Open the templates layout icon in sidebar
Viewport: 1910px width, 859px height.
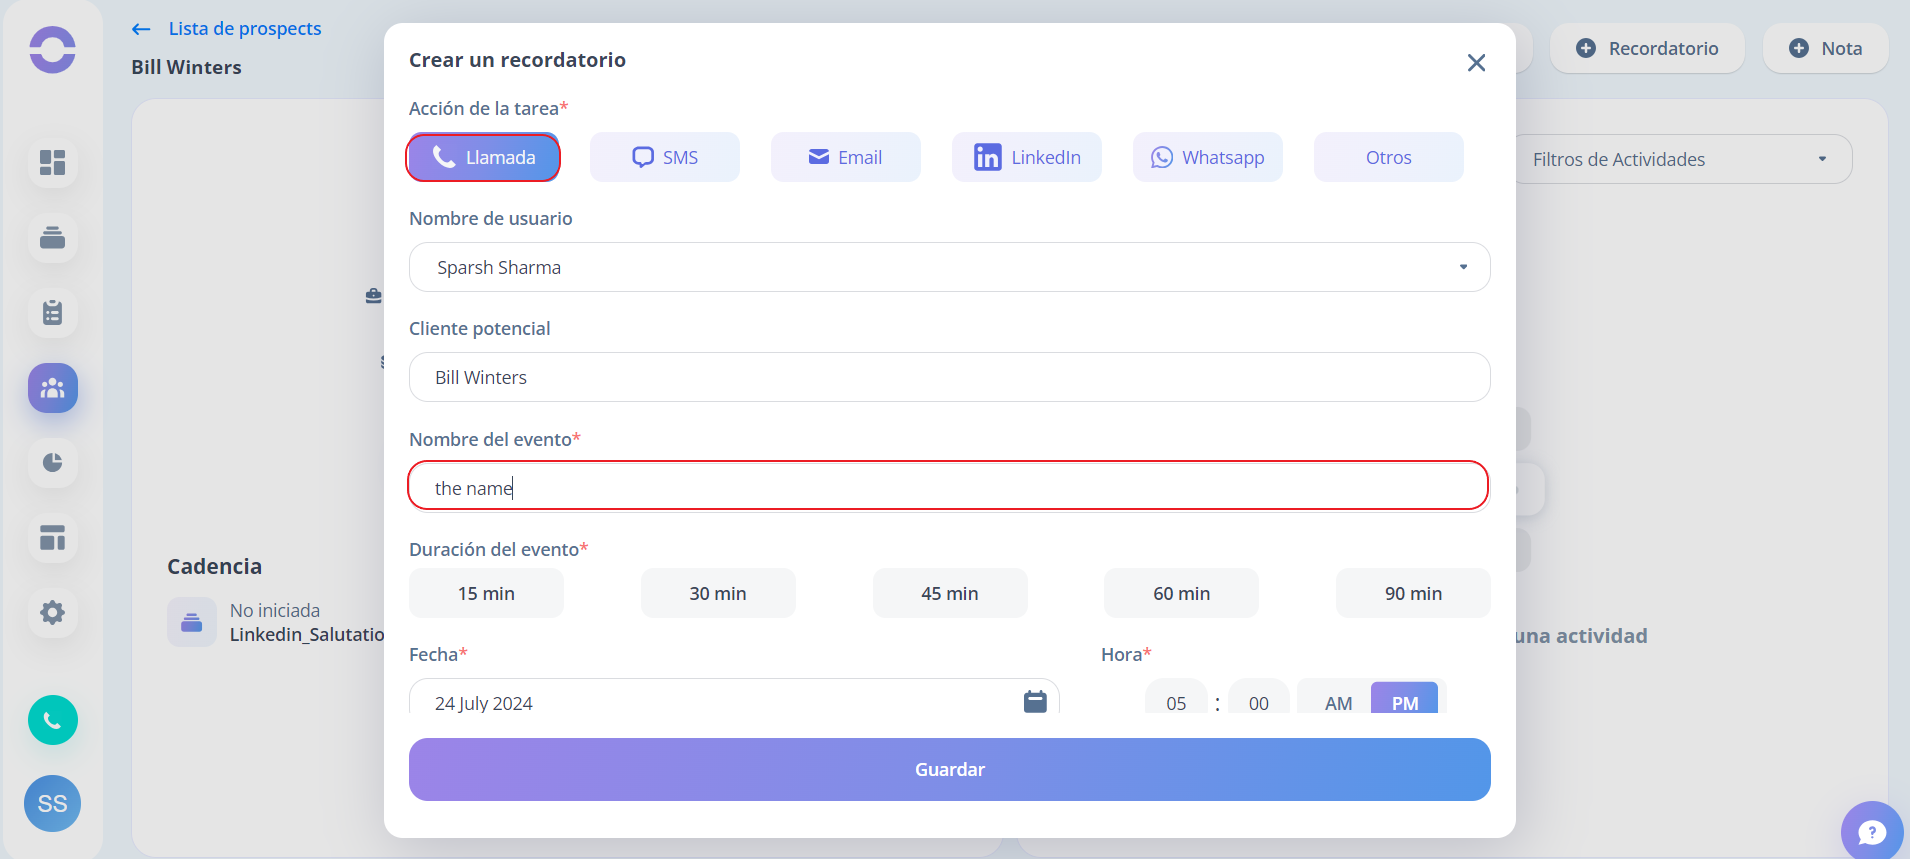52,538
